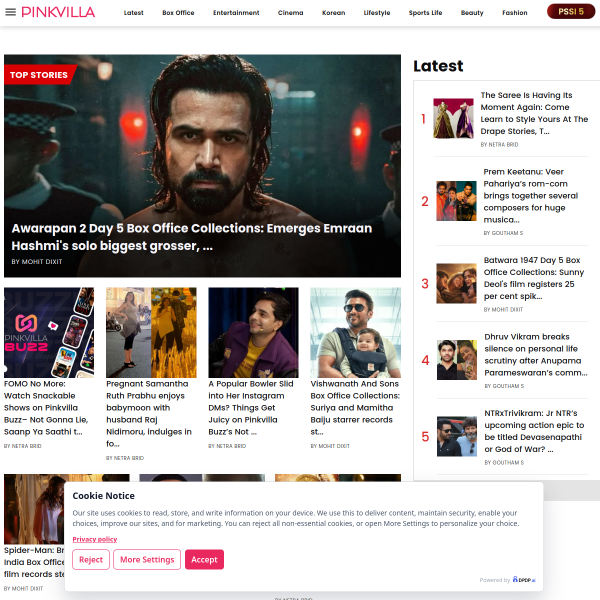Click the Privacy policy link

point(95,539)
